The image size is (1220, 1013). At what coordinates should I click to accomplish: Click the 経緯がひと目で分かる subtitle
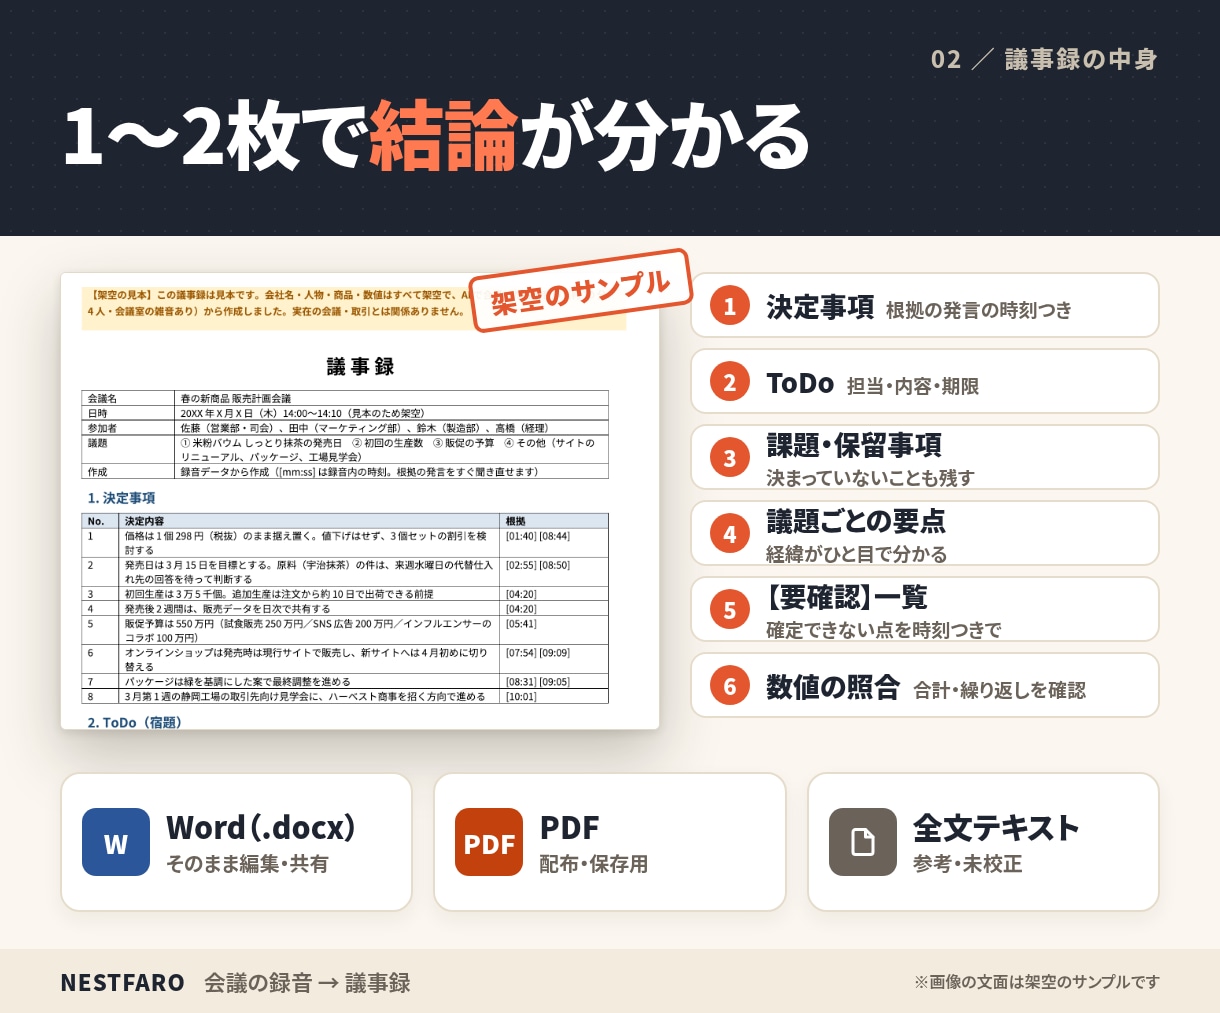856,554
